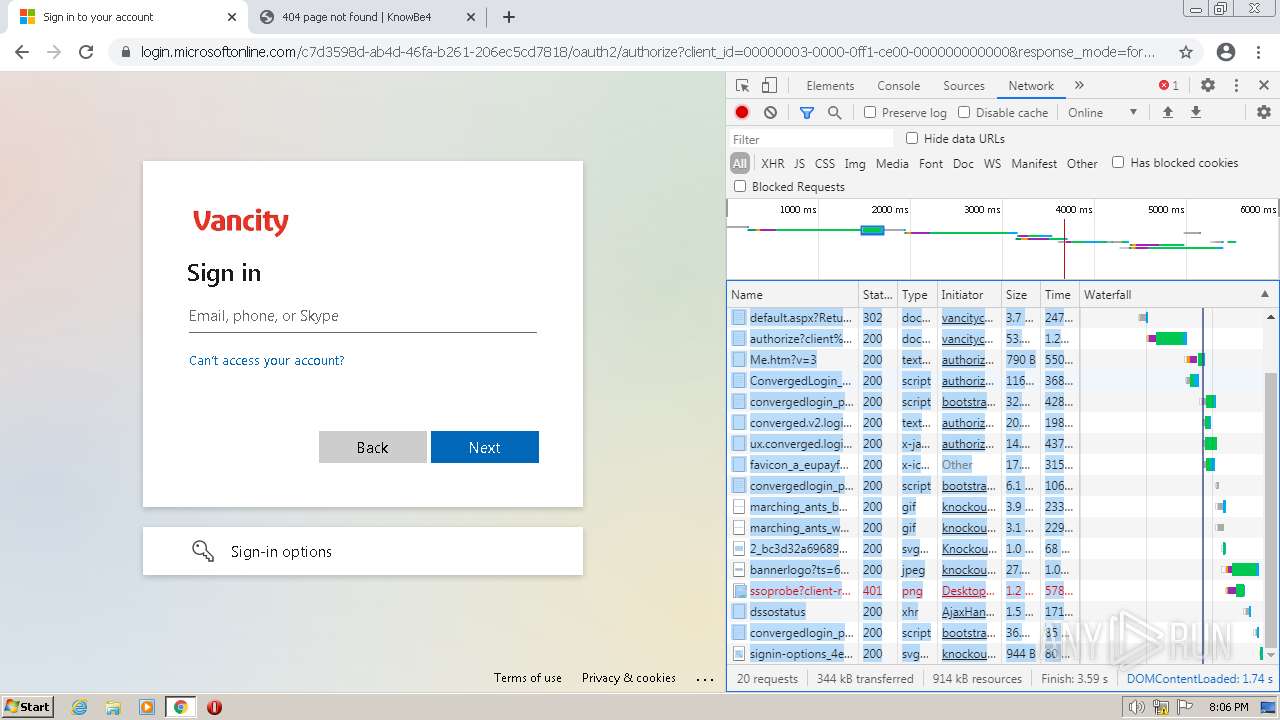Open media player from taskbar
The height and width of the screenshot is (720, 1280).
(x=146, y=707)
